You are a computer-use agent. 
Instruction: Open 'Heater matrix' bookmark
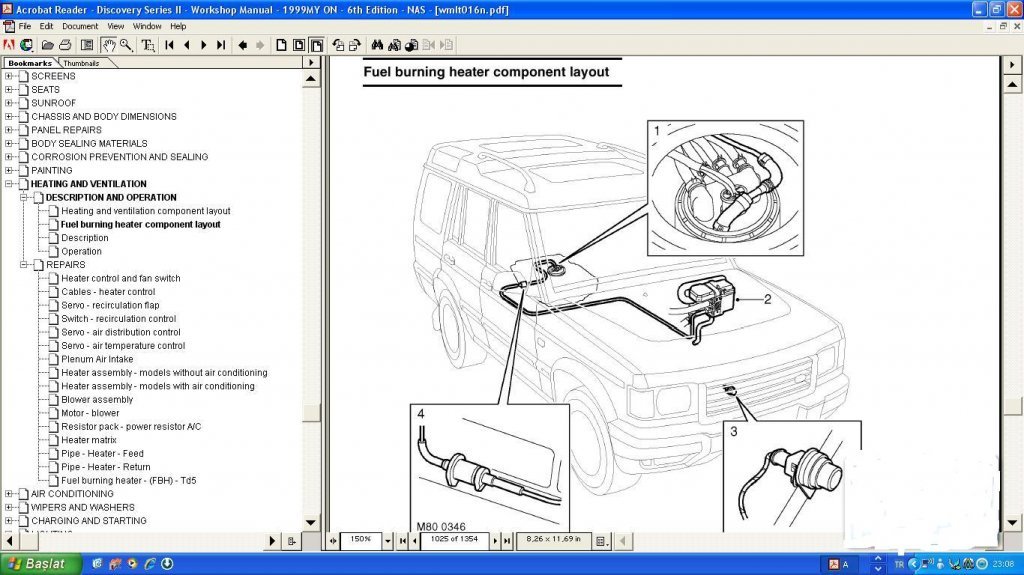point(89,440)
